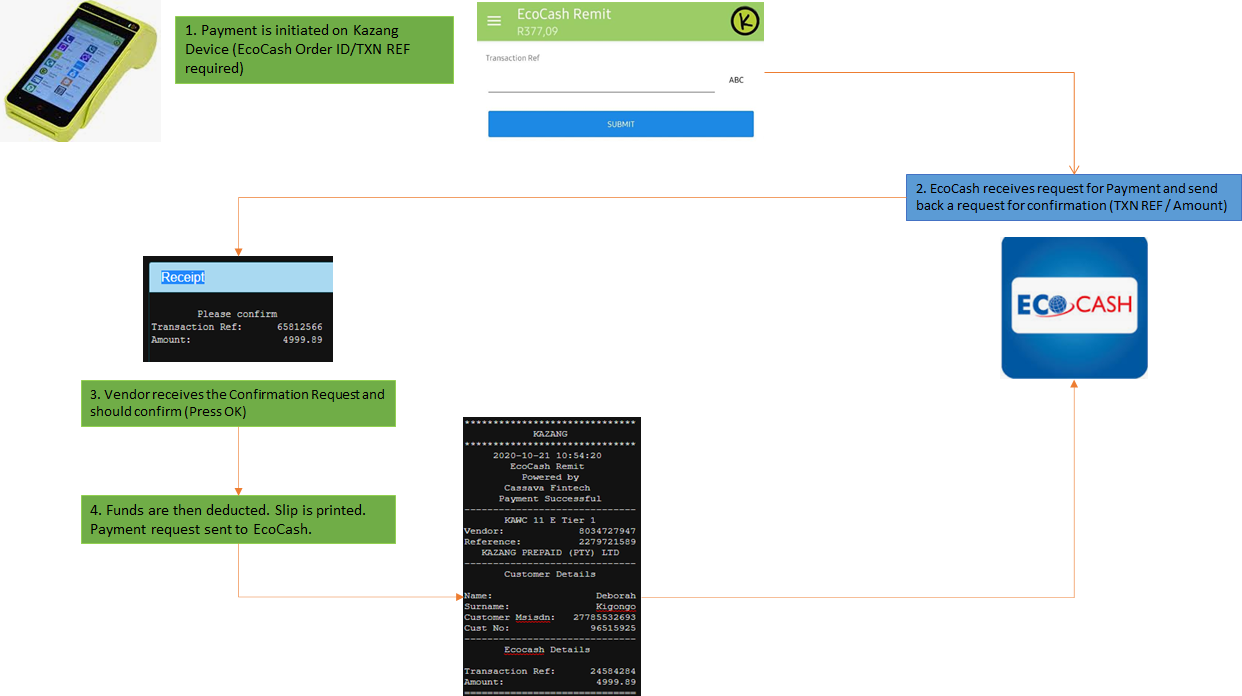Click the Transaction Ref field label

513,58
